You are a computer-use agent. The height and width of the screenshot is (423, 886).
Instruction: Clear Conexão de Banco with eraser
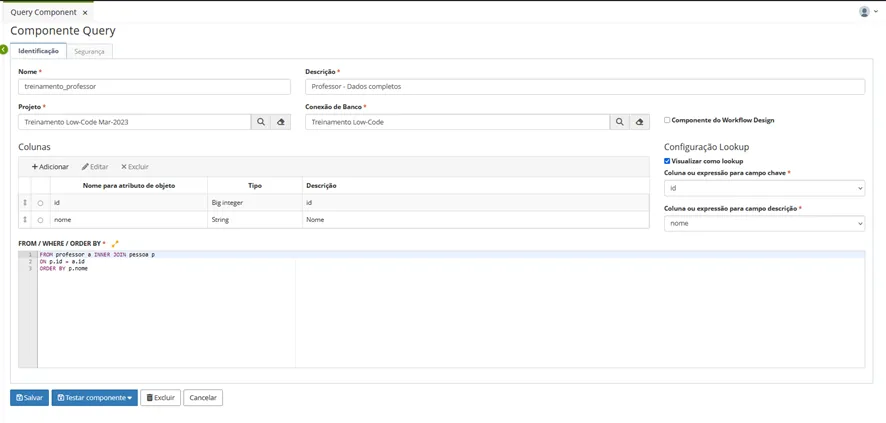coord(639,122)
